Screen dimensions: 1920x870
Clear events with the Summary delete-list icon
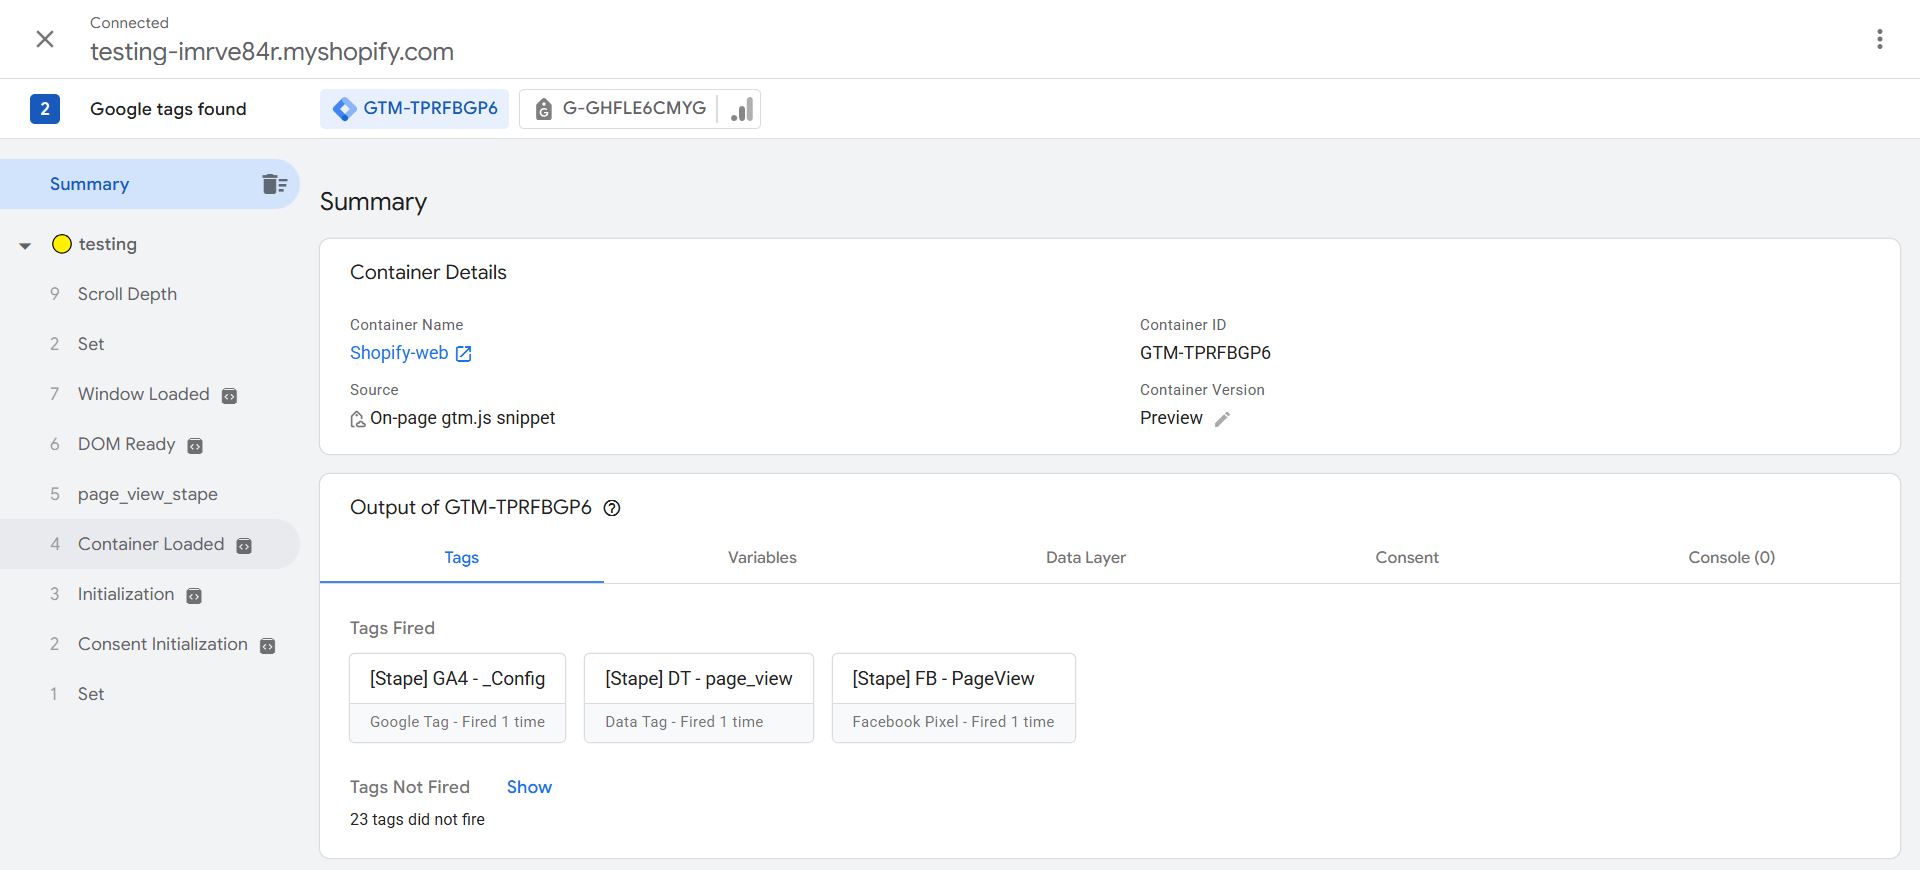click(x=274, y=184)
